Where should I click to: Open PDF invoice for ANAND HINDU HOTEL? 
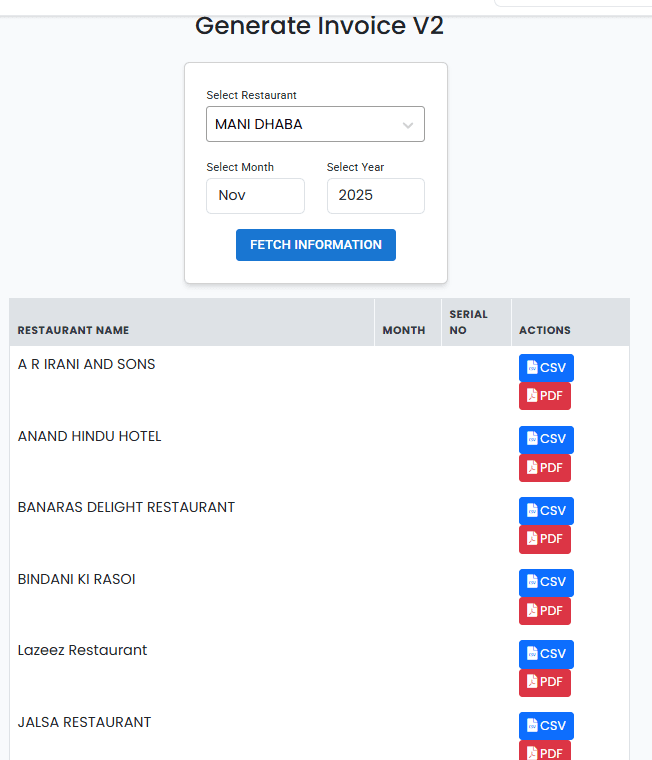(x=545, y=468)
